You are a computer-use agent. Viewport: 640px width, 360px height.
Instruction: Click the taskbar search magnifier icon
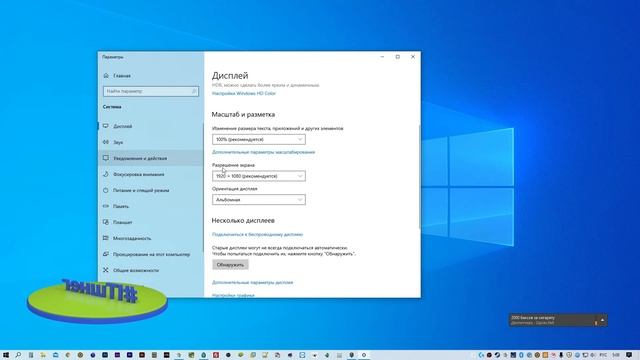[18, 355]
